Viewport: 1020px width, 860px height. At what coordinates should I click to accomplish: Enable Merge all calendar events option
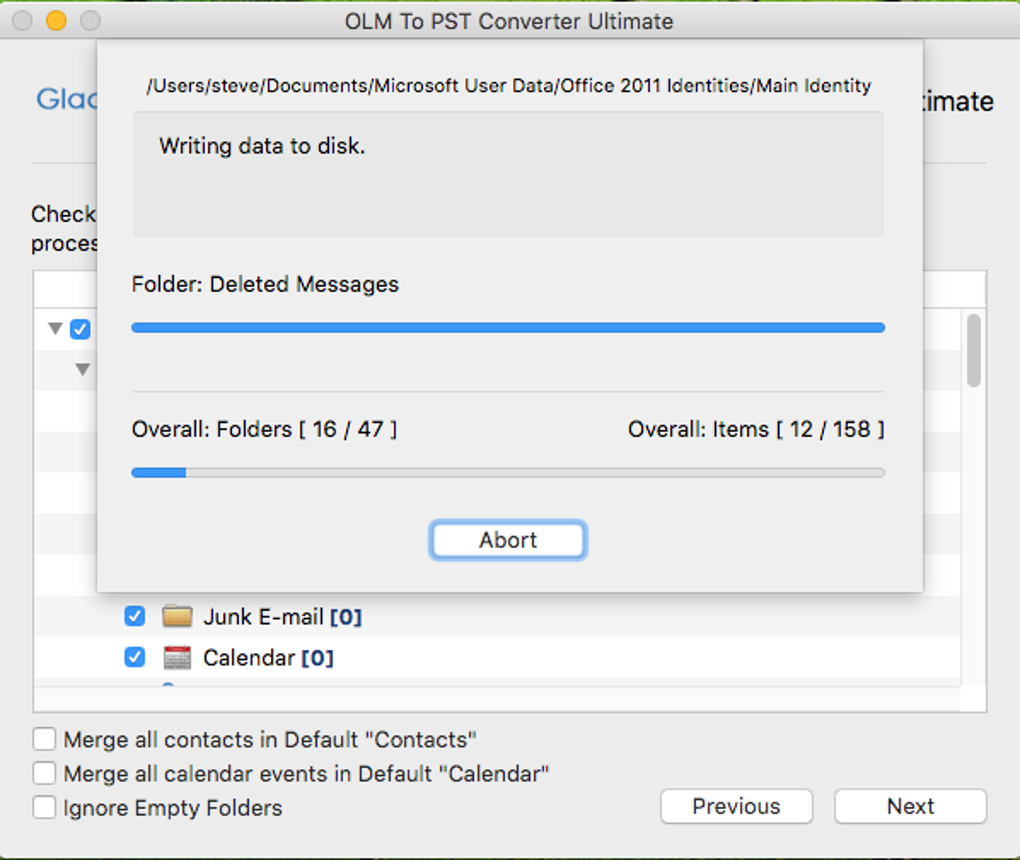tap(44, 773)
